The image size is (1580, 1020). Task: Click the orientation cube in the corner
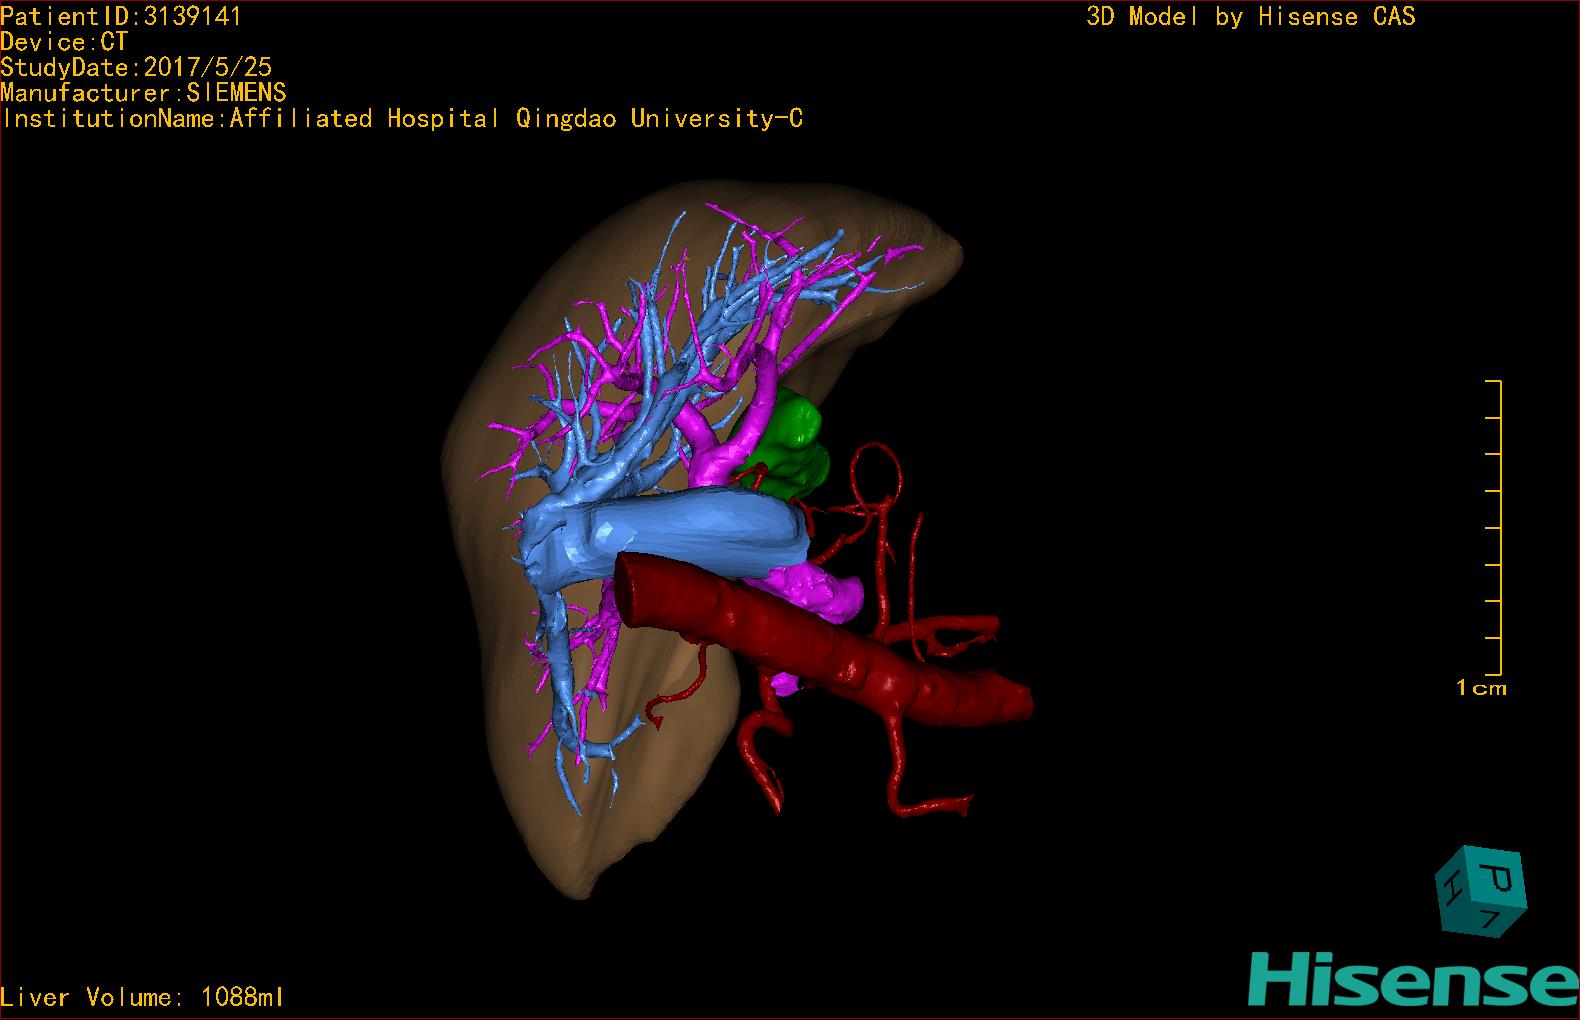click(1481, 892)
